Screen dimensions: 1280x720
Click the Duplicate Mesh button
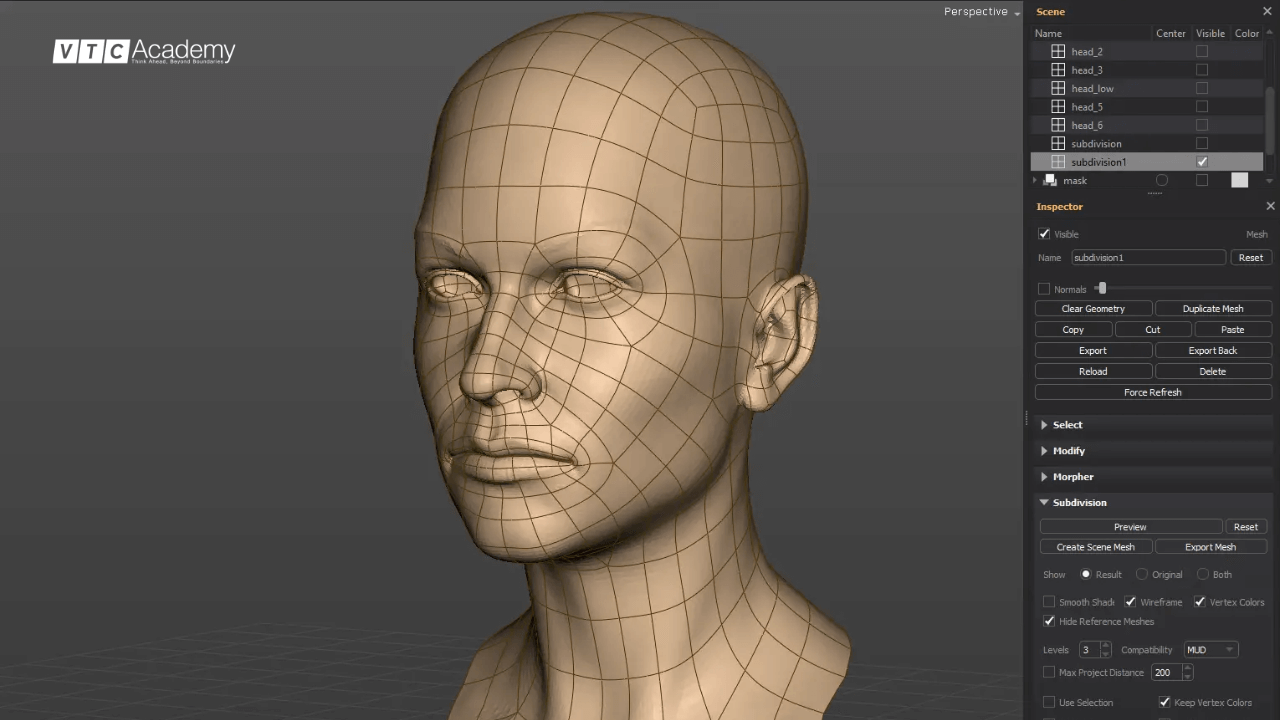click(1213, 309)
